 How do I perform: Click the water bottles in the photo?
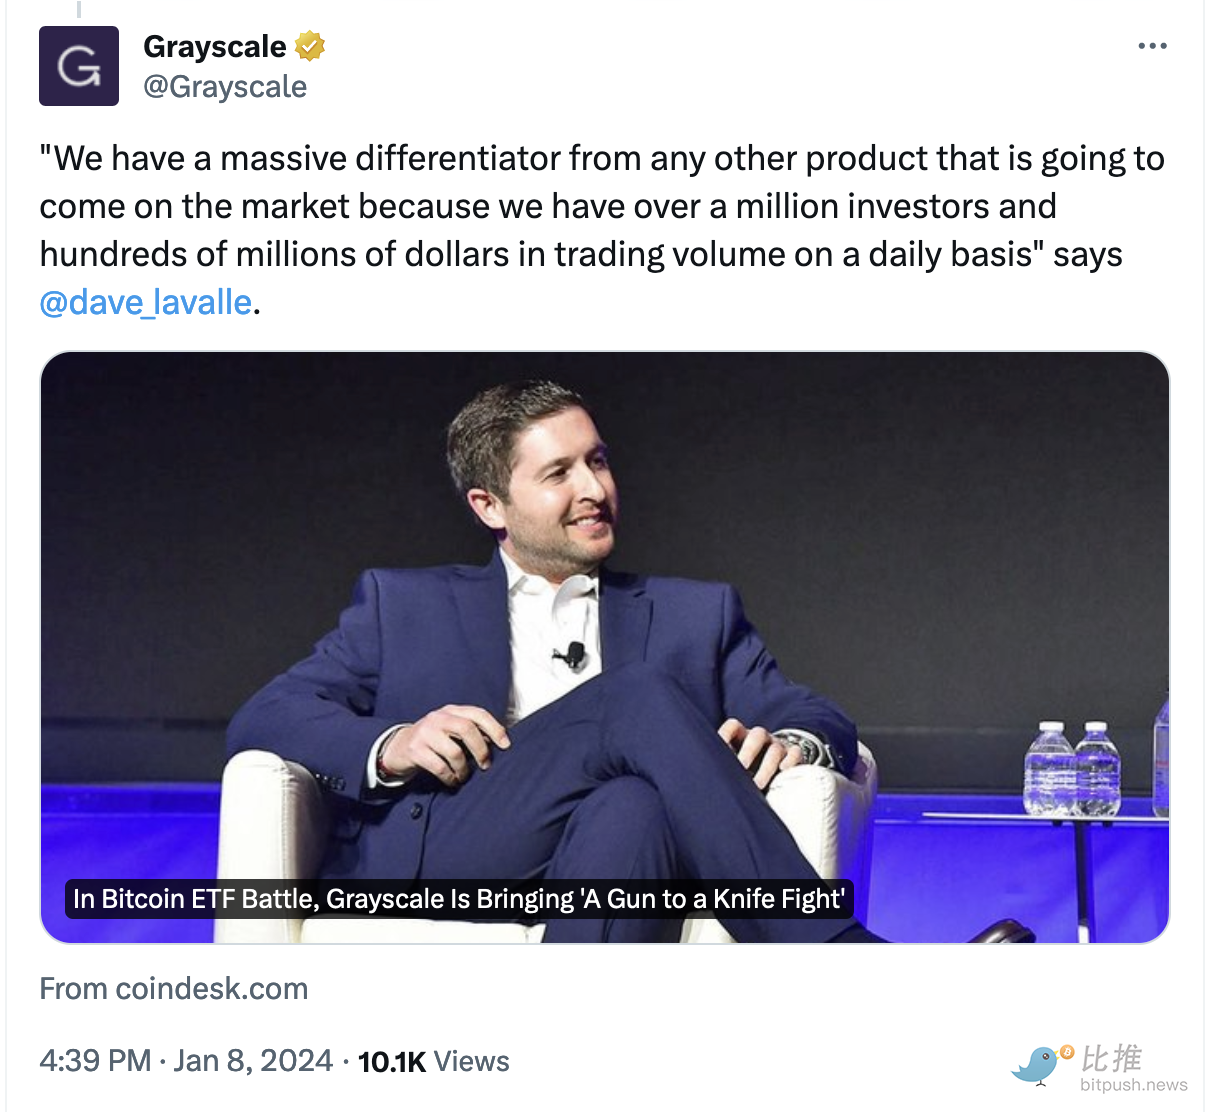pyautogui.click(x=1072, y=768)
